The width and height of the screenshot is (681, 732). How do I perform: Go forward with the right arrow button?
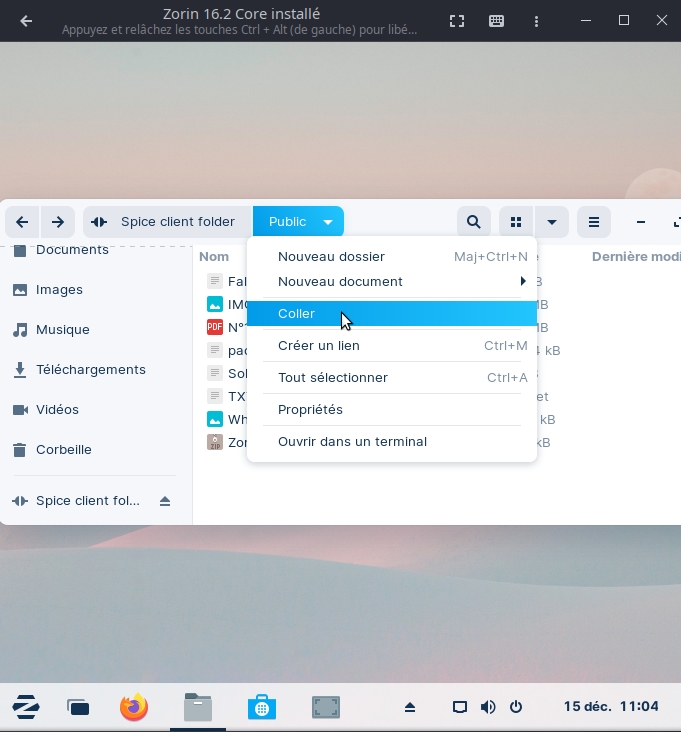point(58,222)
